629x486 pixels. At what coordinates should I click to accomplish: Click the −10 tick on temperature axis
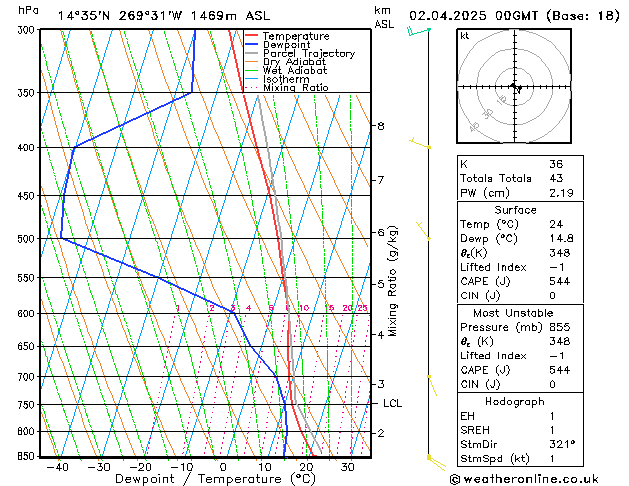(x=181, y=467)
